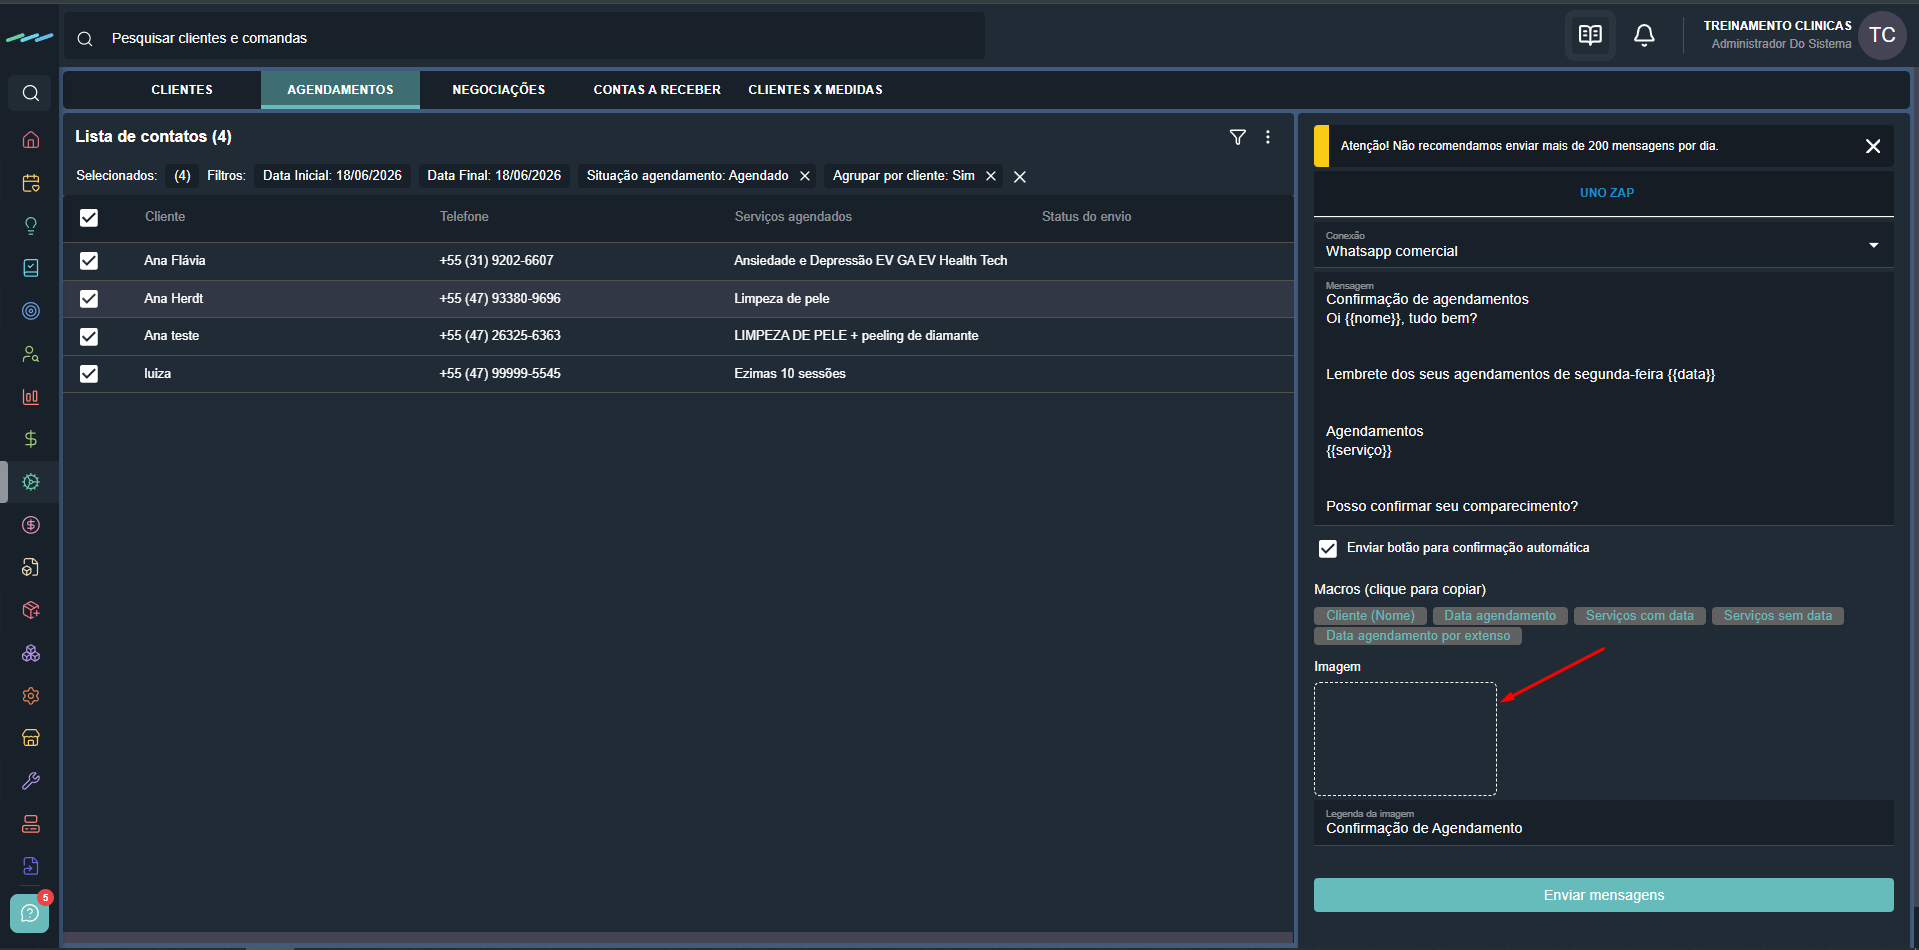Copy the Serviços sem data macro
Viewport: 1919px width, 950px height.
coord(1778,616)
